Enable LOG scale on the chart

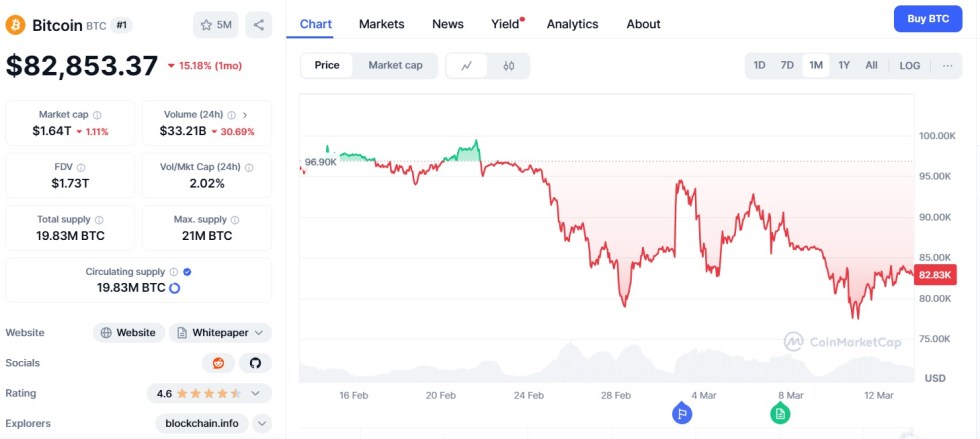[x=909, y=66]
